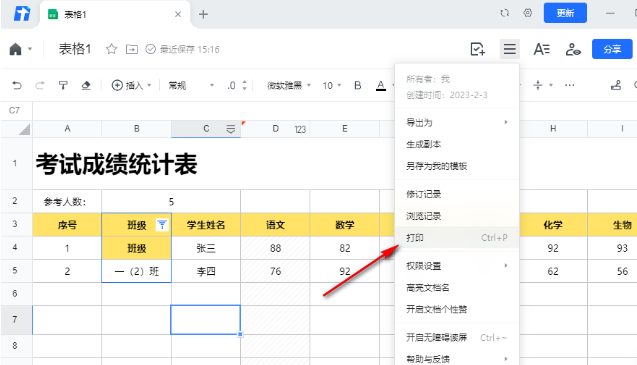637x365 pixels.
Task: Select the cell containing 张三
Action: (x=206, y=248)
